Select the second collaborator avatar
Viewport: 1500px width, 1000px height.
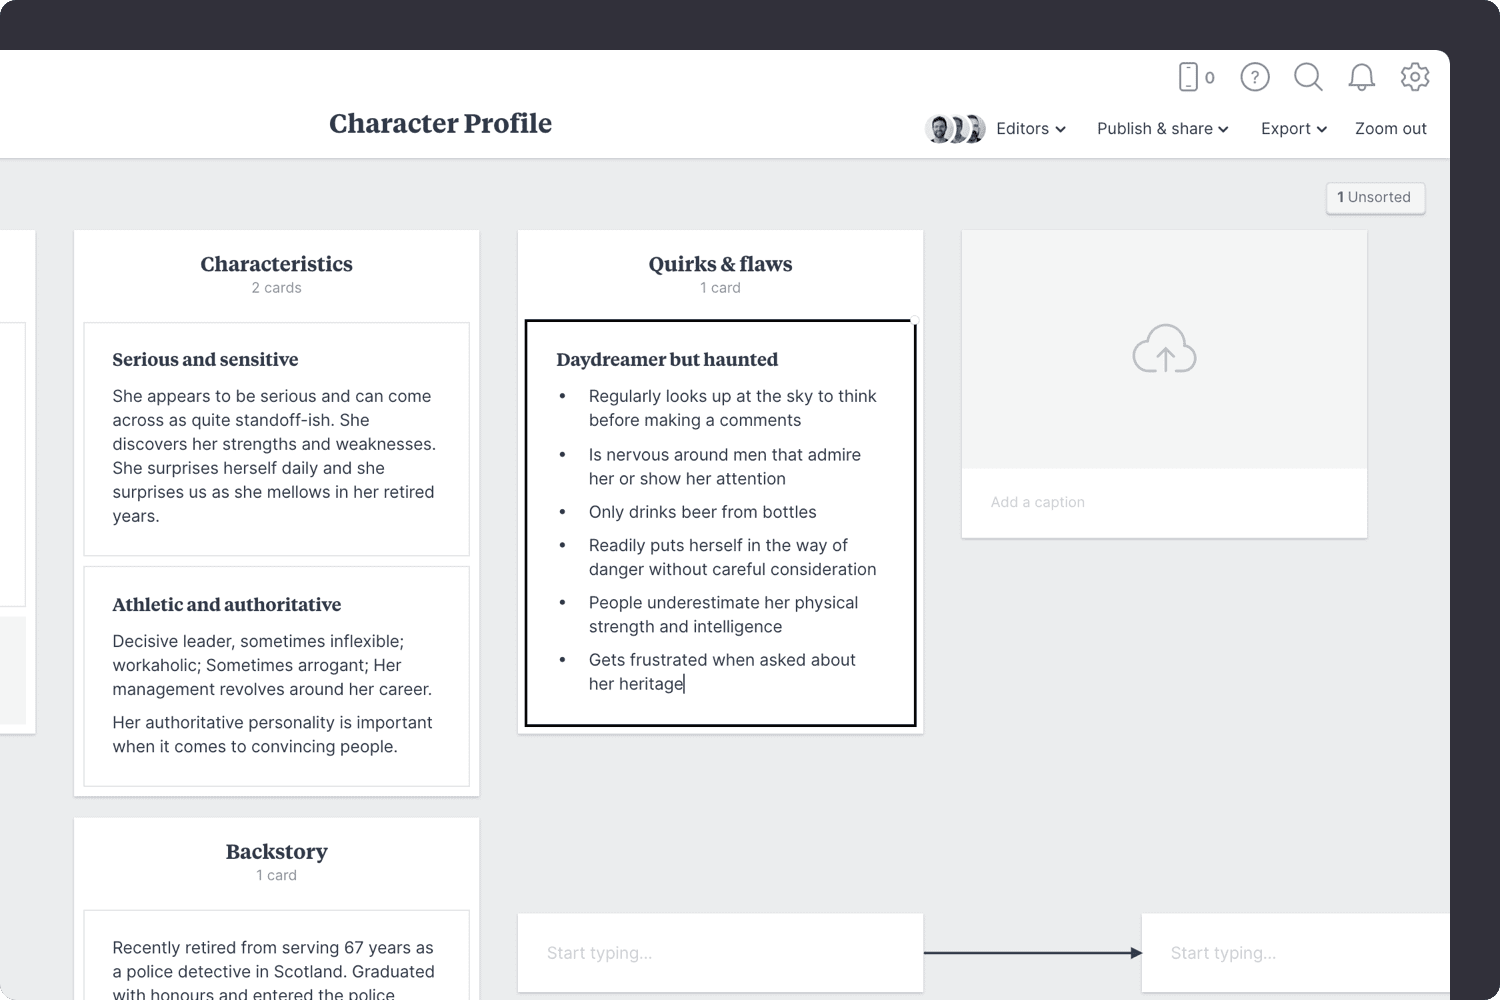point(960,128)
